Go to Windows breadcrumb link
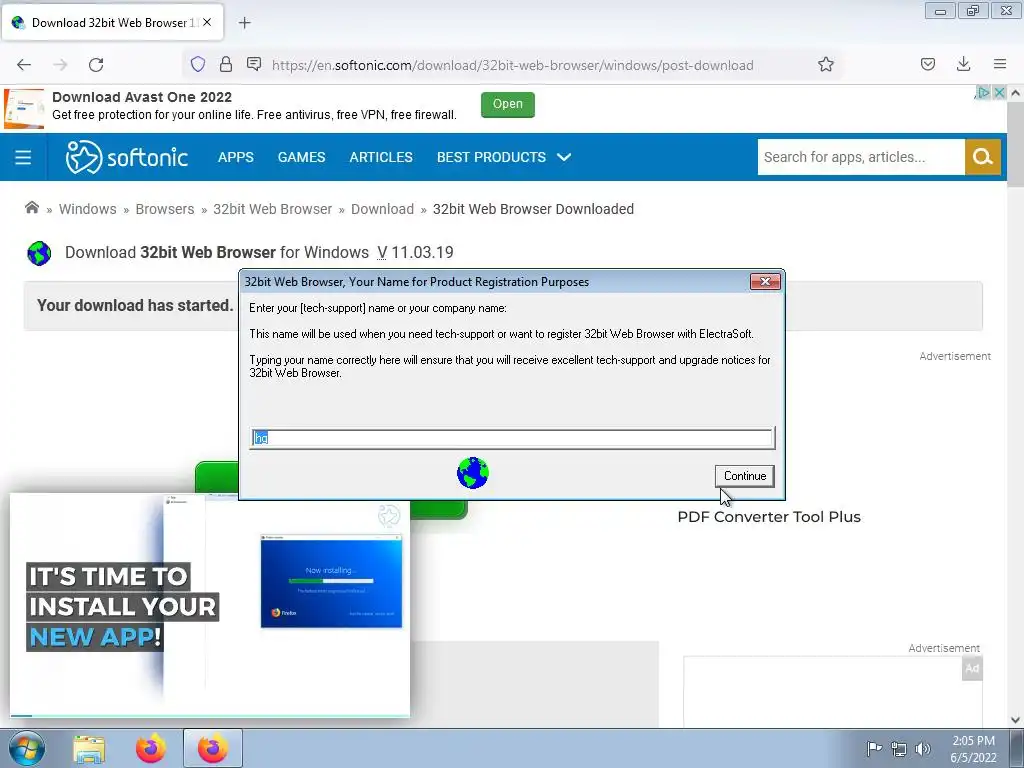This screenshot has width=1024, height=768. click(x=88, y=209)
